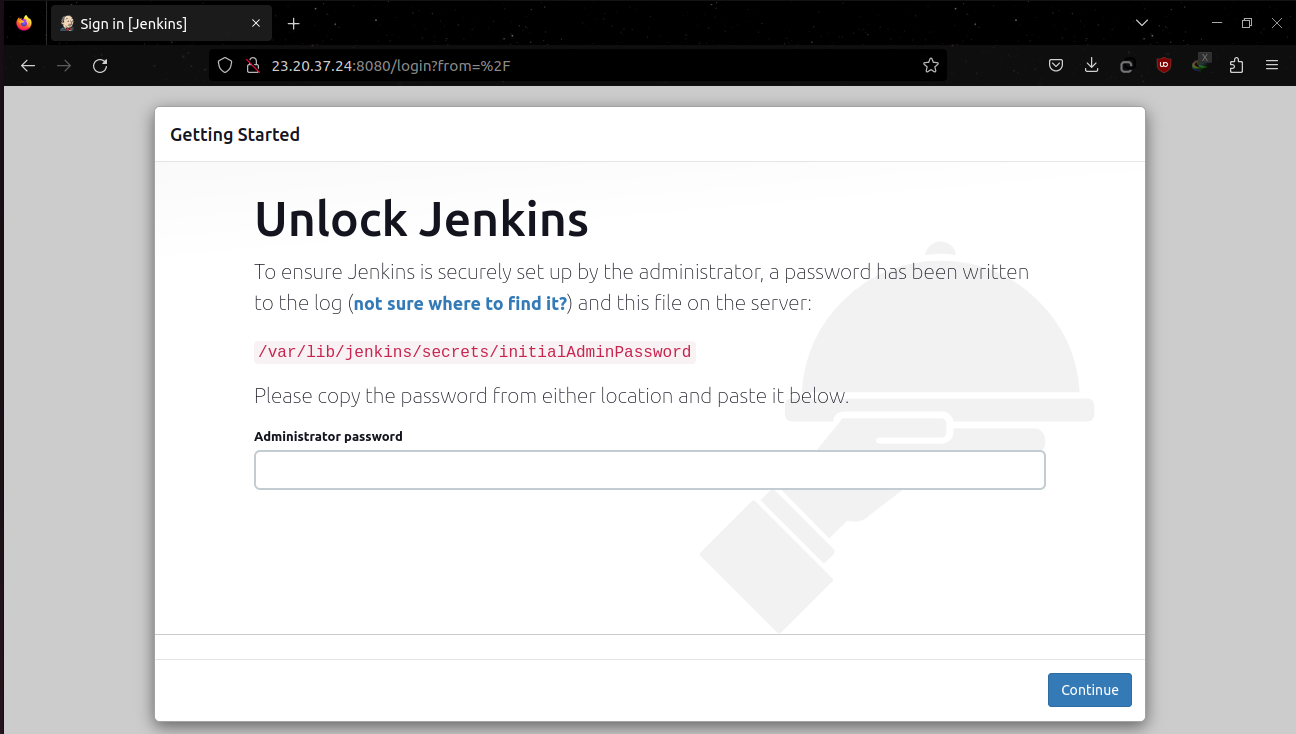Open the Firefox hamburger menu
The image size is (1296, 734).
click(1272, 65)
